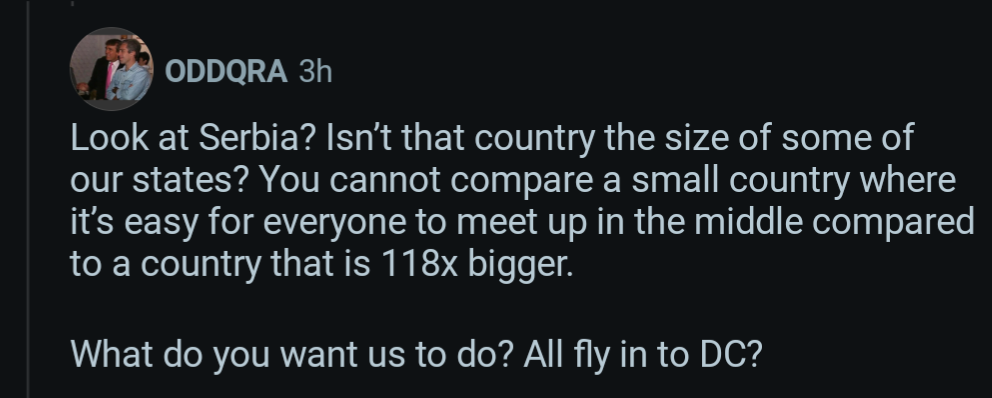This screenshot has width=992, height=398.
Task: Click the line starting "our states? You cannot"
Action: (512, 180)
